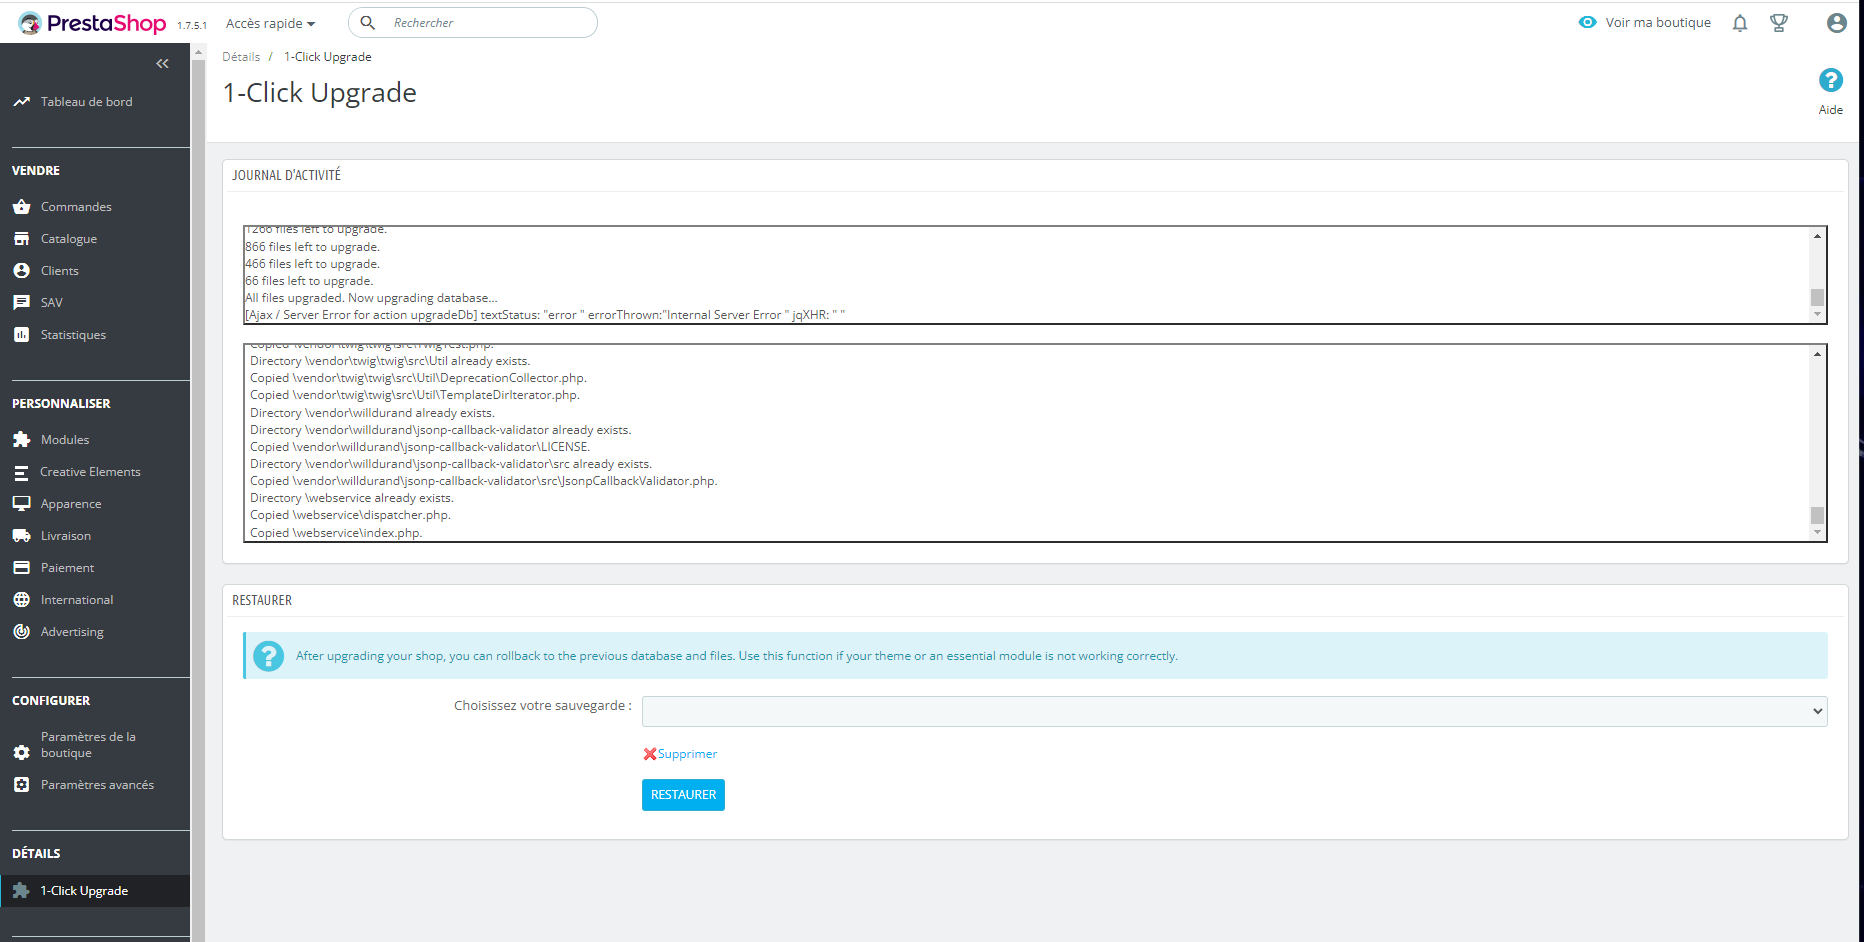Click the Paramètres avancés icon
The width and height of the screenshot is (1864, 942).
[x=21, y=785]
